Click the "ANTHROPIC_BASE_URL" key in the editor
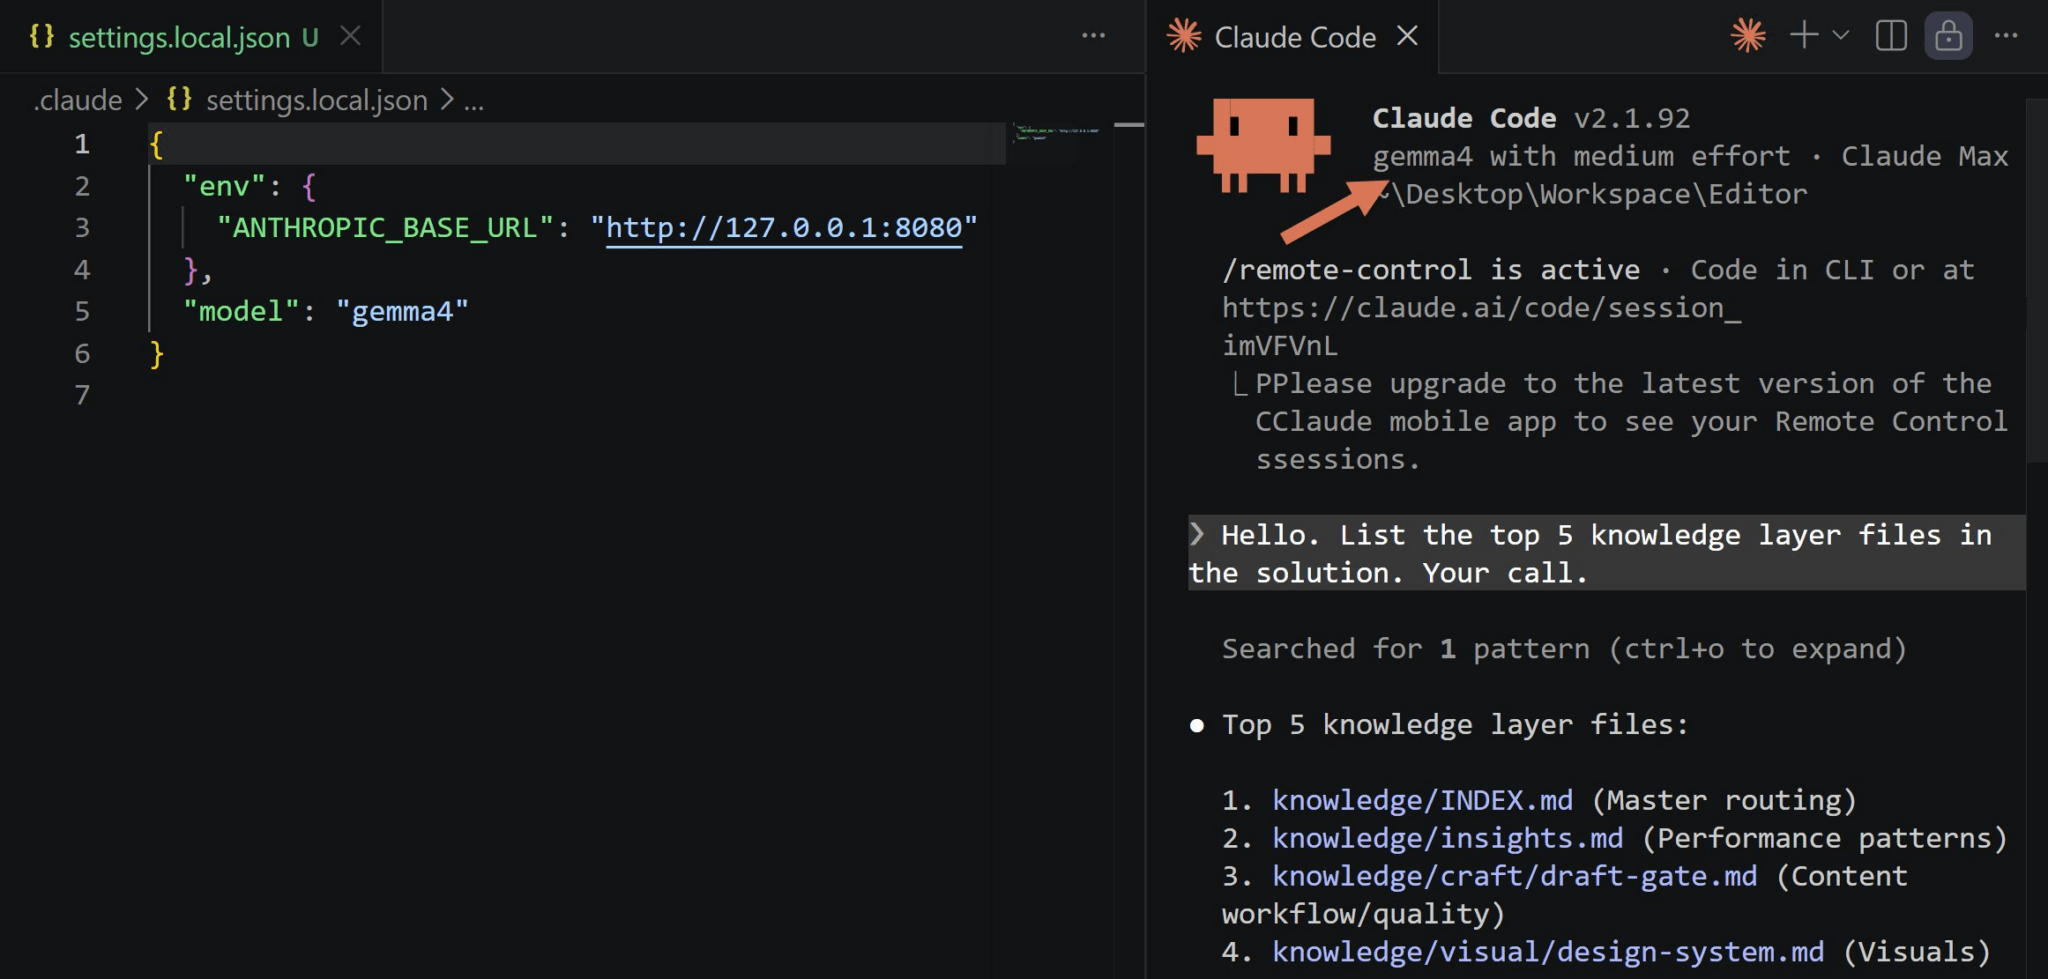This screenshot has height=979, width=2048. coord(385,228)
